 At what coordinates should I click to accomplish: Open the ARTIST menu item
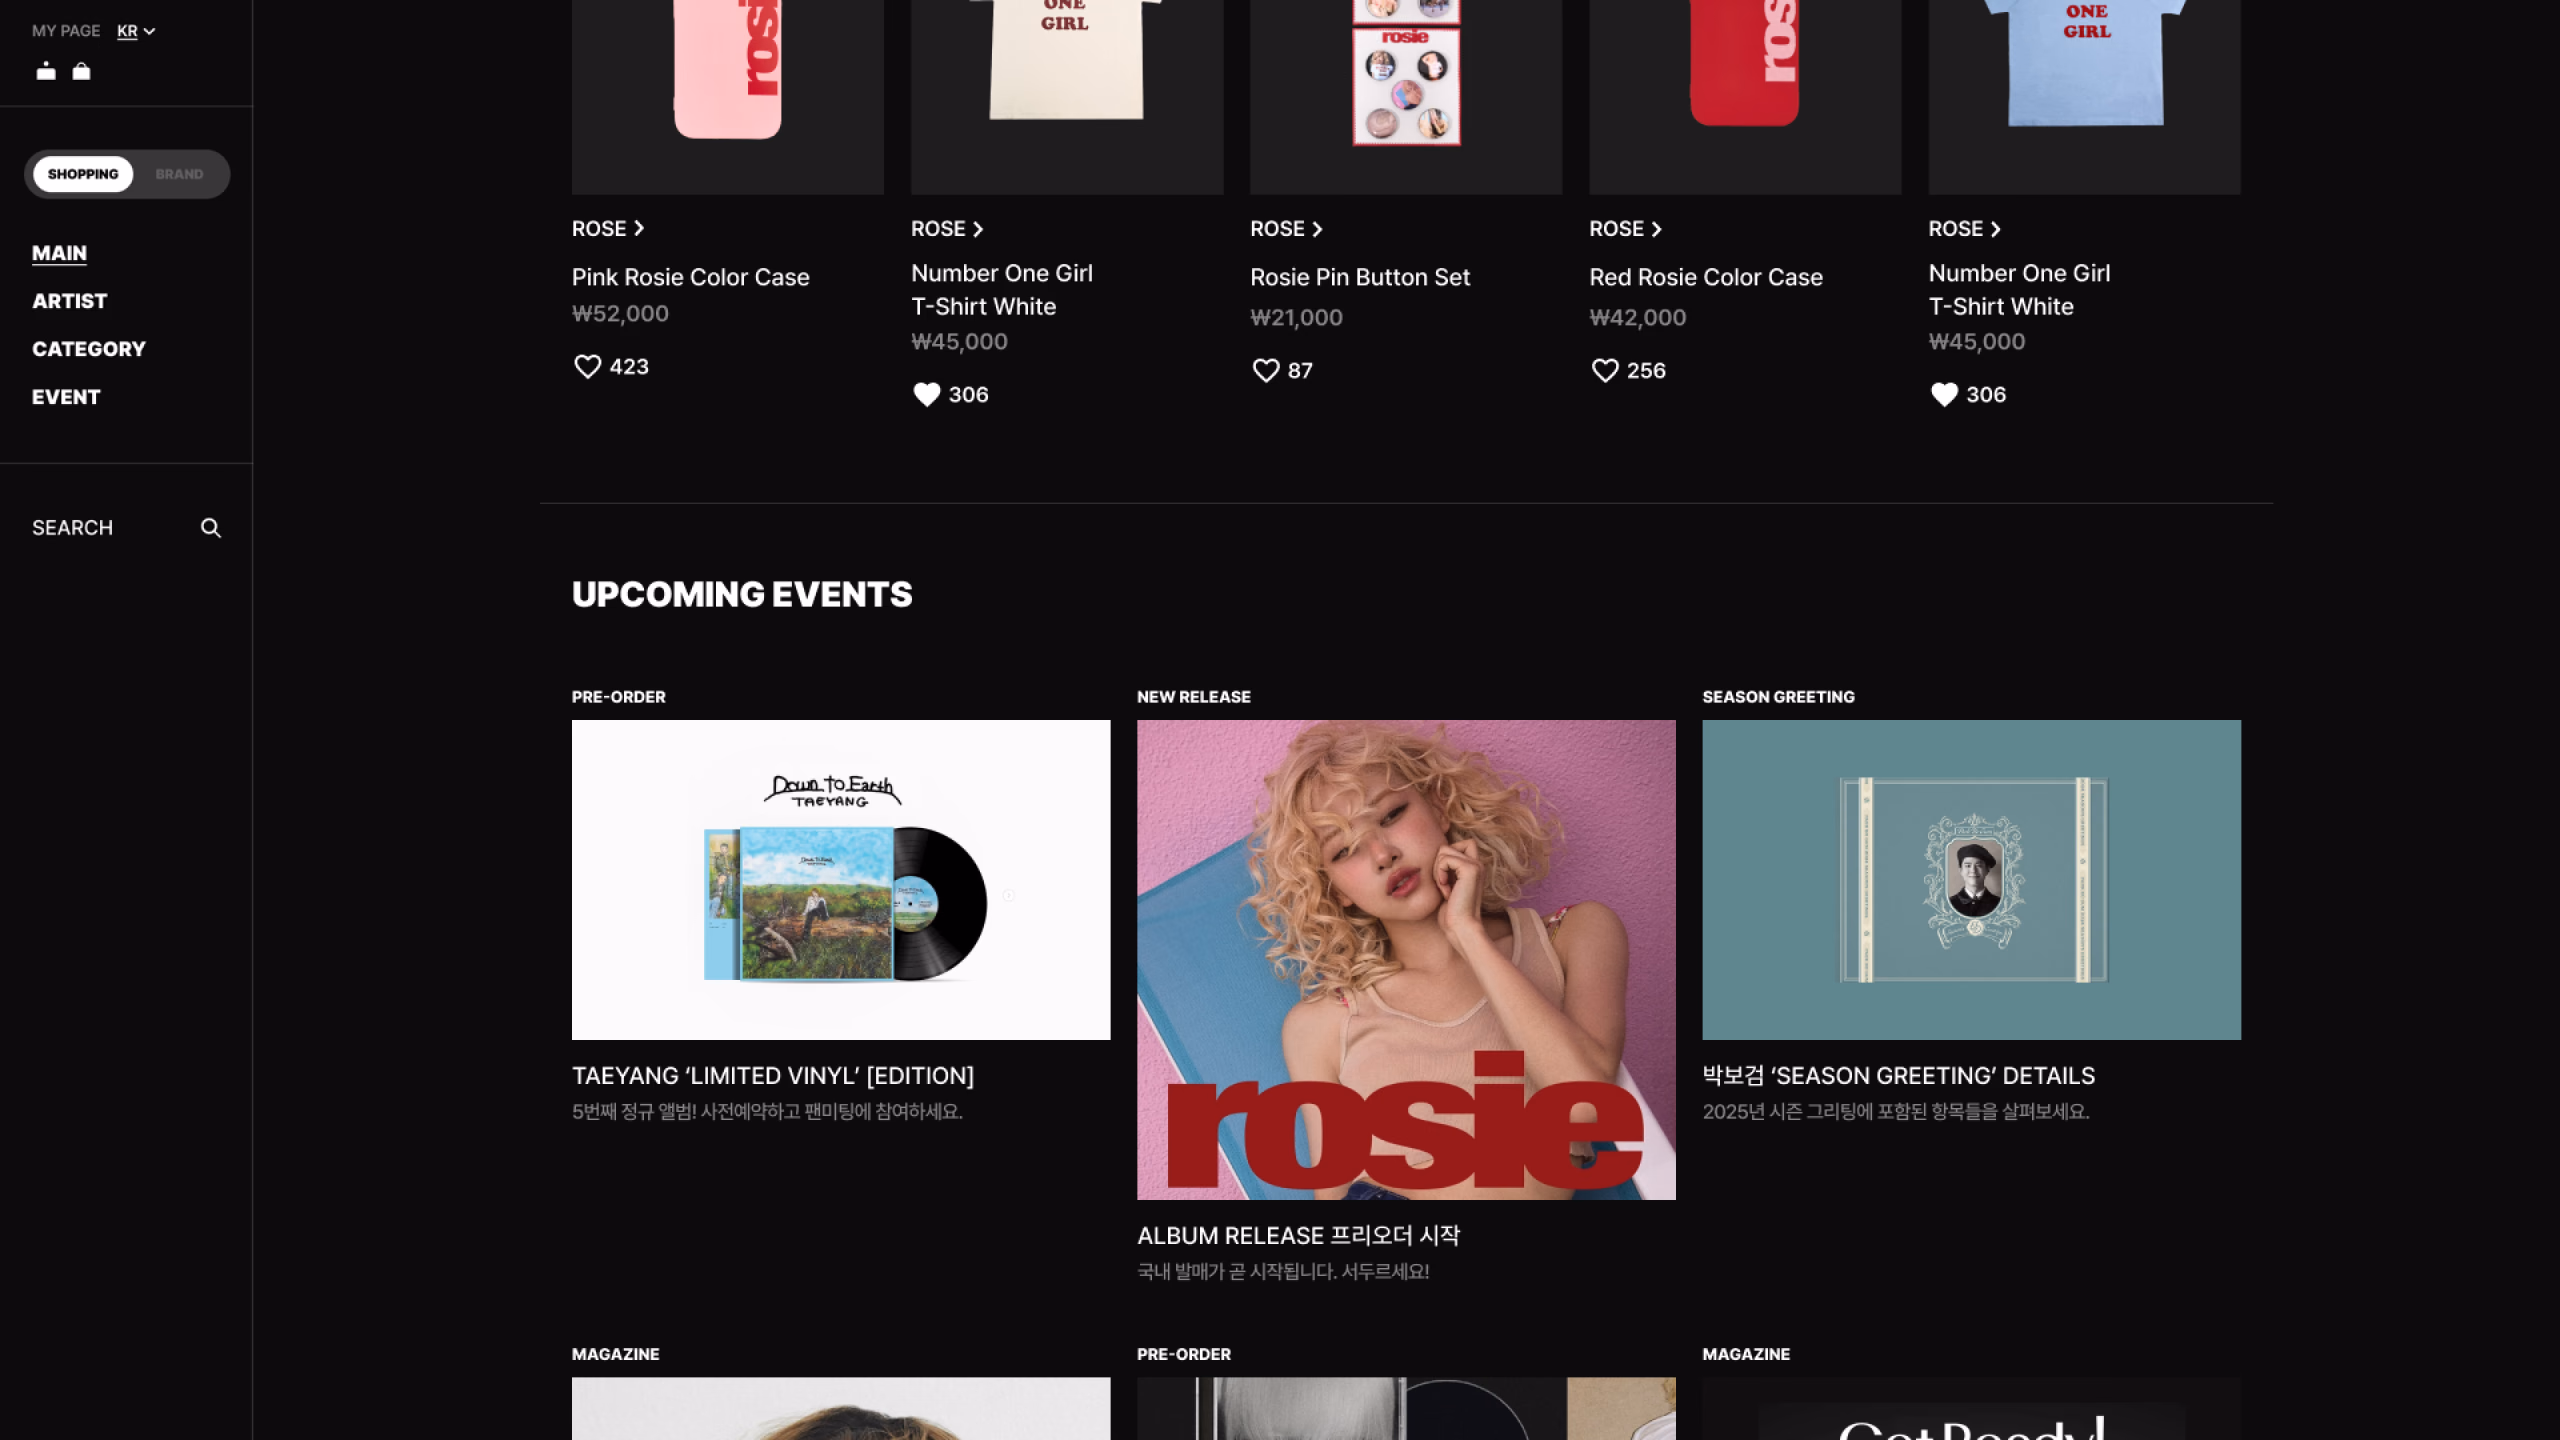69,301
